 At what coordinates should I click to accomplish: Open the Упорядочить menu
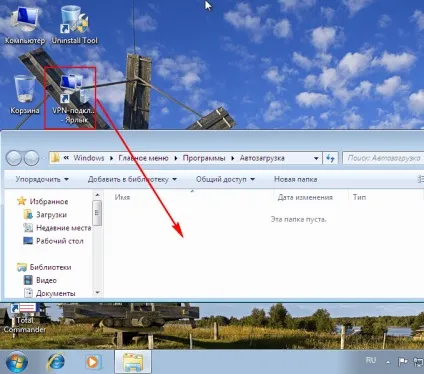tap(42, 179)
